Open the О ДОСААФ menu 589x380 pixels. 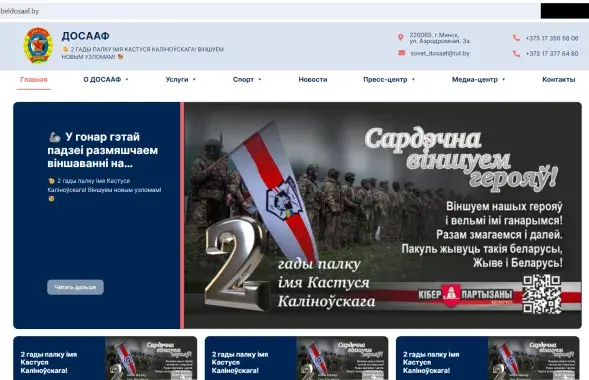click(x=102, y=80)
